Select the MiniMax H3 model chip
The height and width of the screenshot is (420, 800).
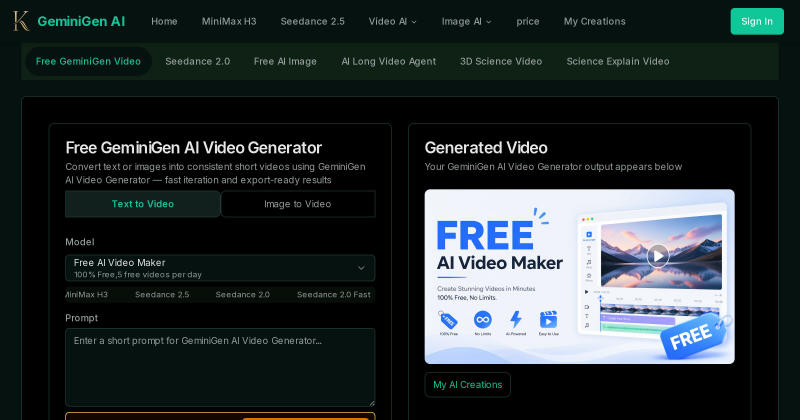click(86, 294)
